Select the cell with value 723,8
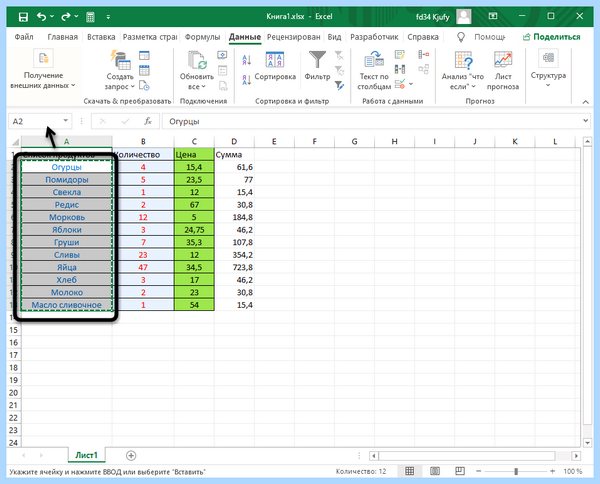Screen dimensions: 600x484 click(x=234, y=267)
